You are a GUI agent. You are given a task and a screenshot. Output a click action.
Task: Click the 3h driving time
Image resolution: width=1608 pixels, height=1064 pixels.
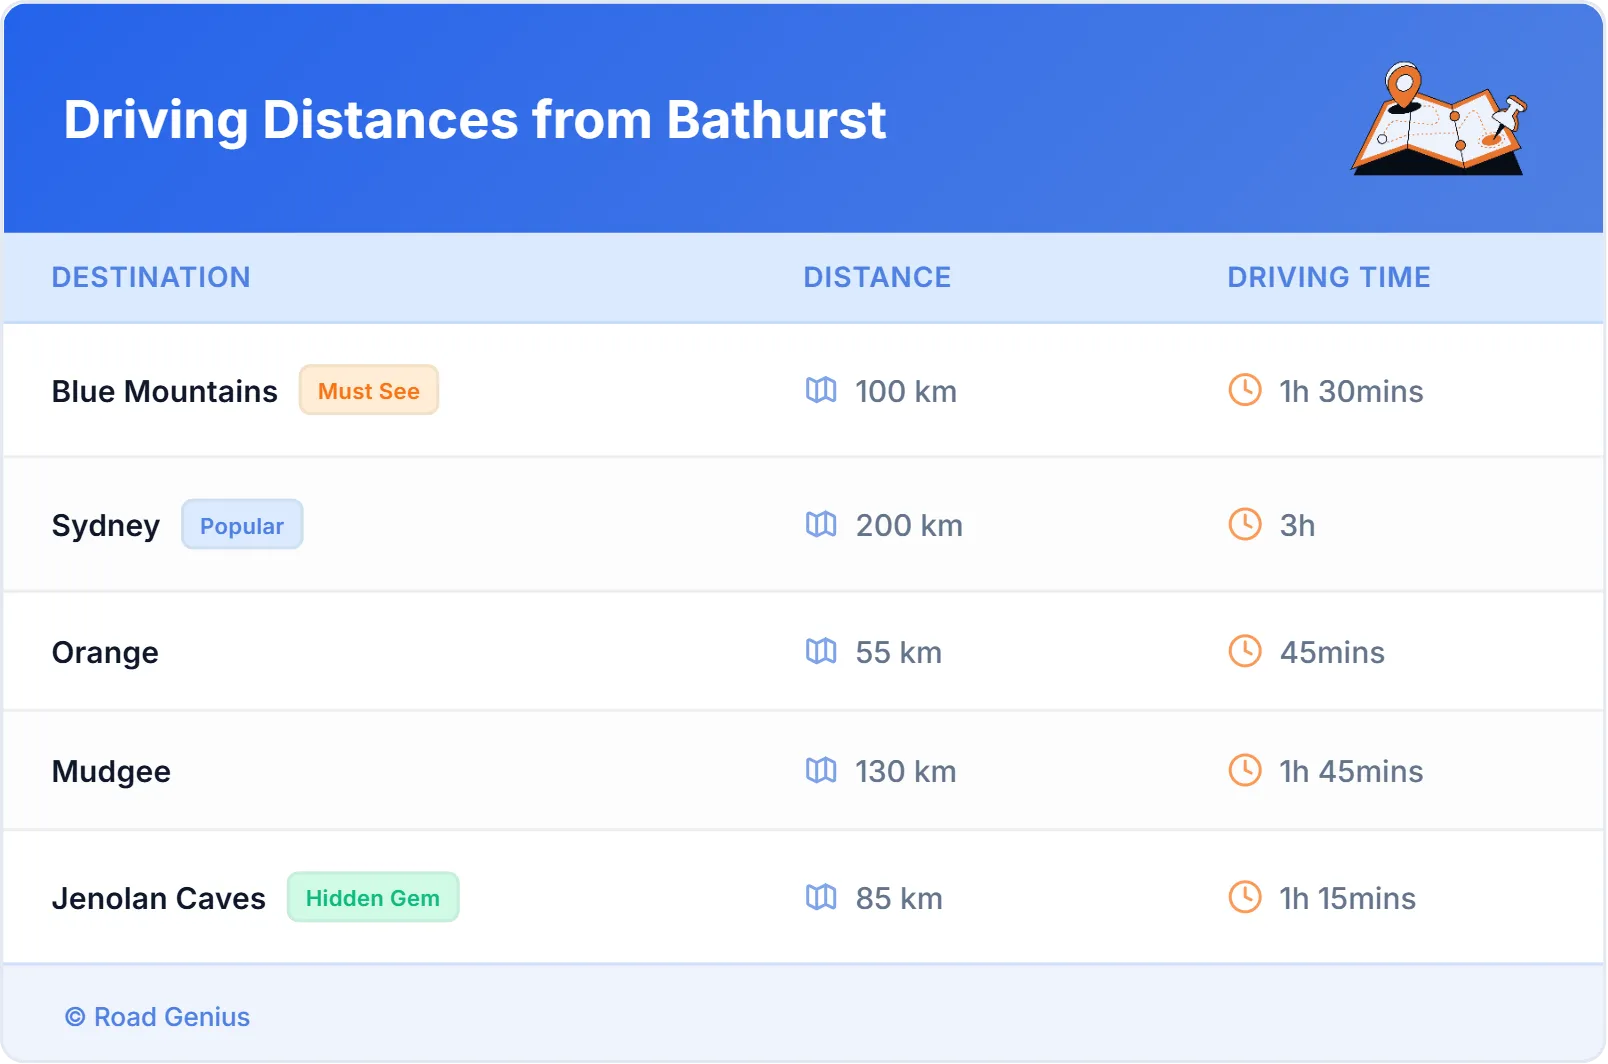(1297, 525)
